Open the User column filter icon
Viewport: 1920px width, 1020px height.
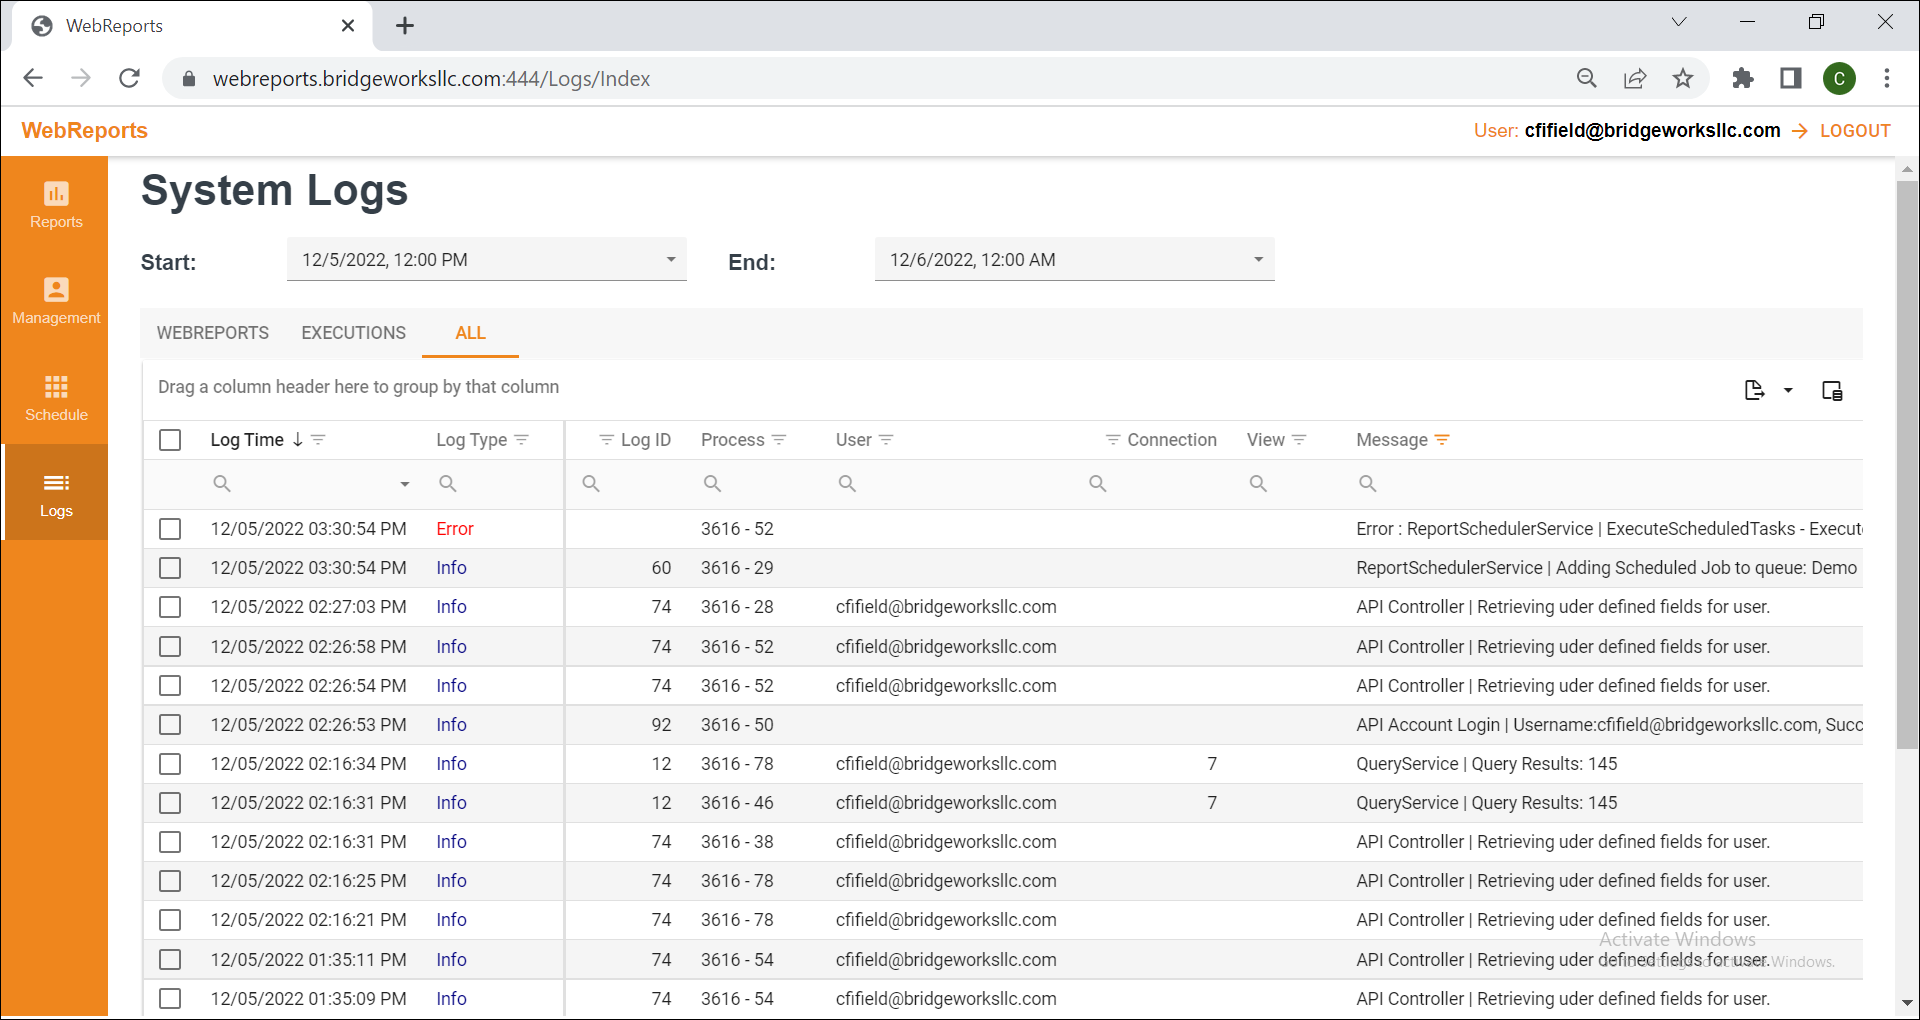pyautogui.click(x=886, y=440)
